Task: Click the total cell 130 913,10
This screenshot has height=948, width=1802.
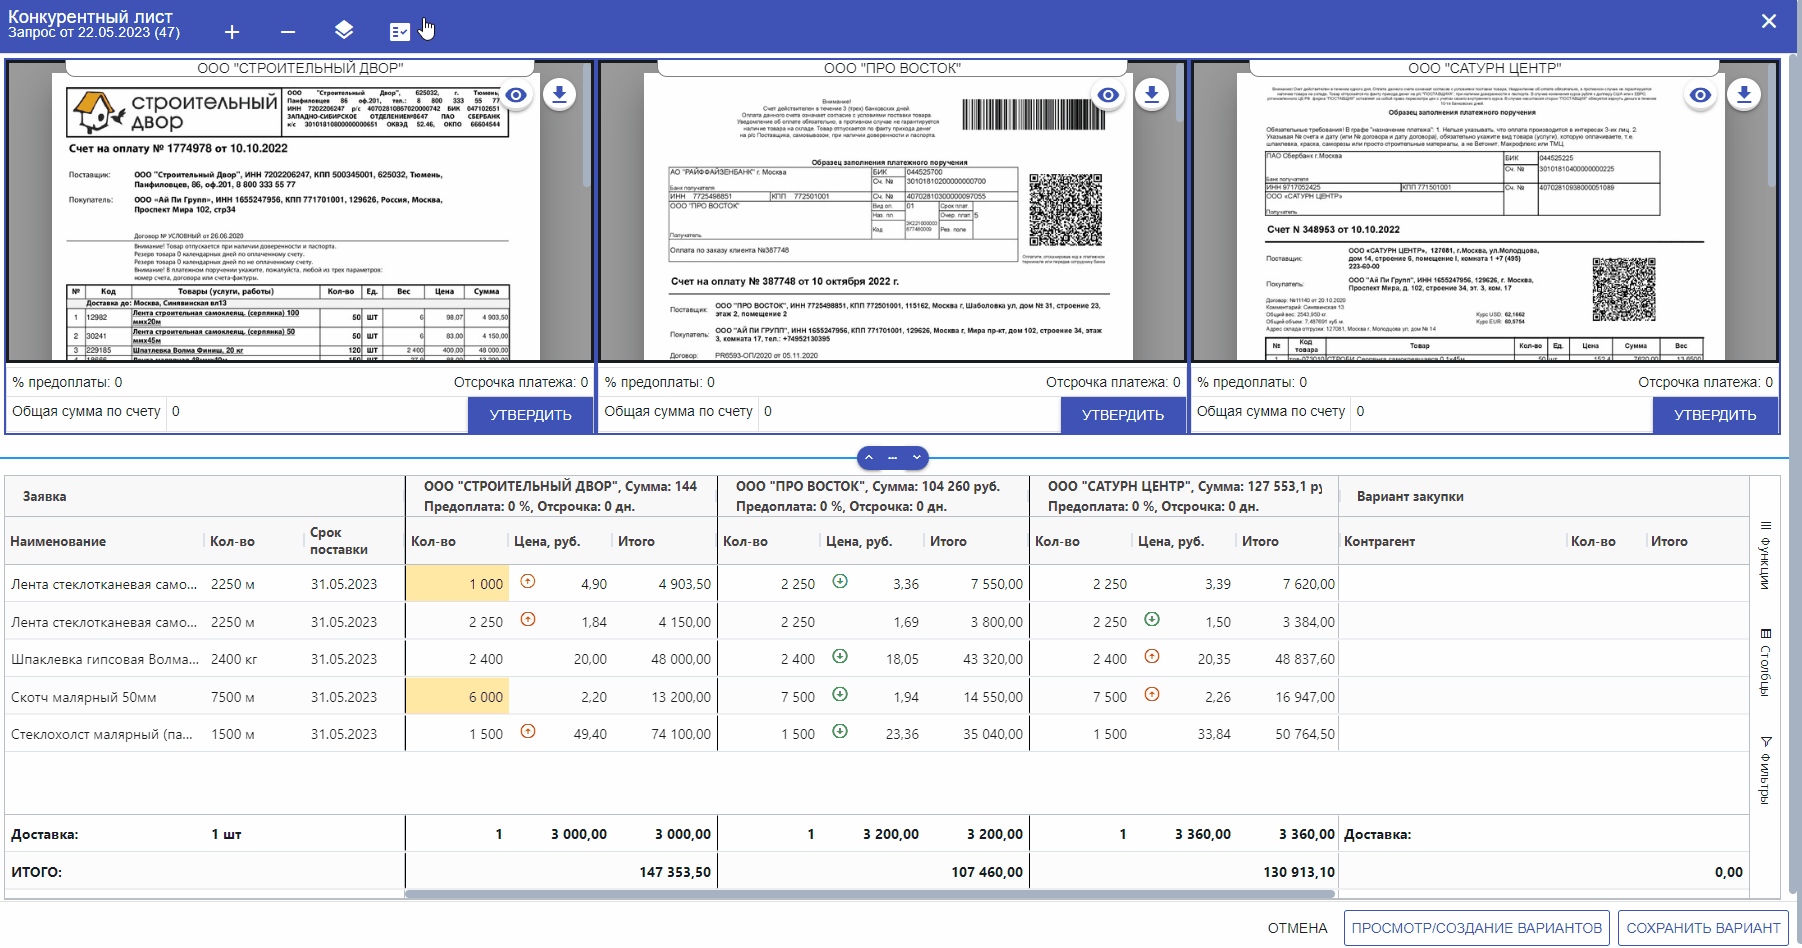Action: pyautogui.click(x=1299, y=872)
